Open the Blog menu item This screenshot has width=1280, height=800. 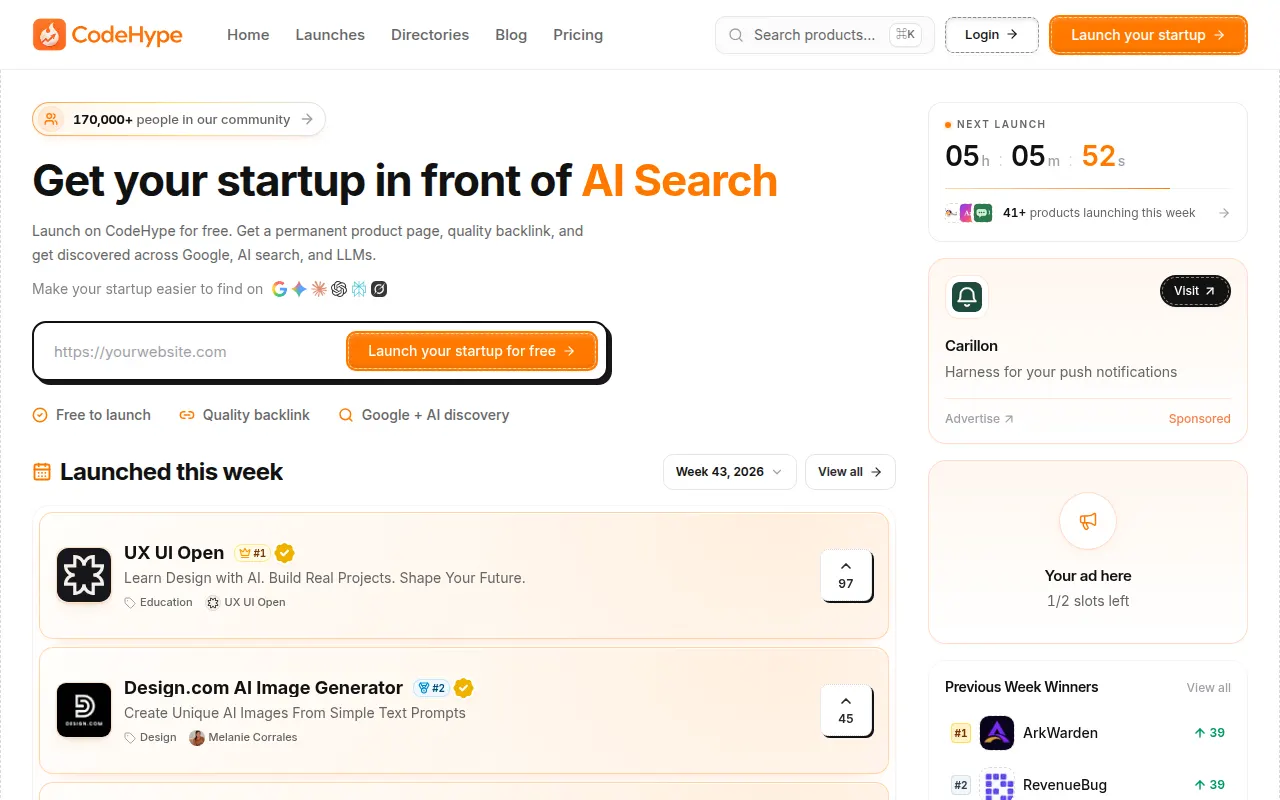(511, 35)
